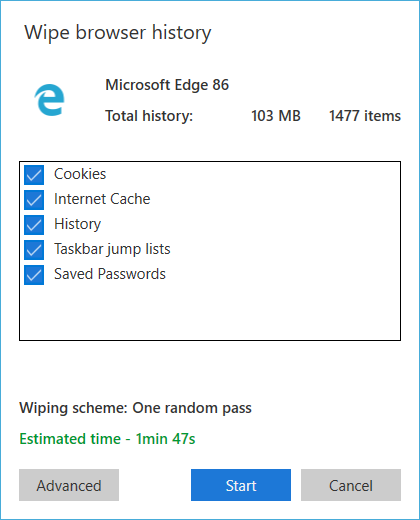Select the Cookies list item label
This screenshot has height=520, width=420.
pos(80,174)
